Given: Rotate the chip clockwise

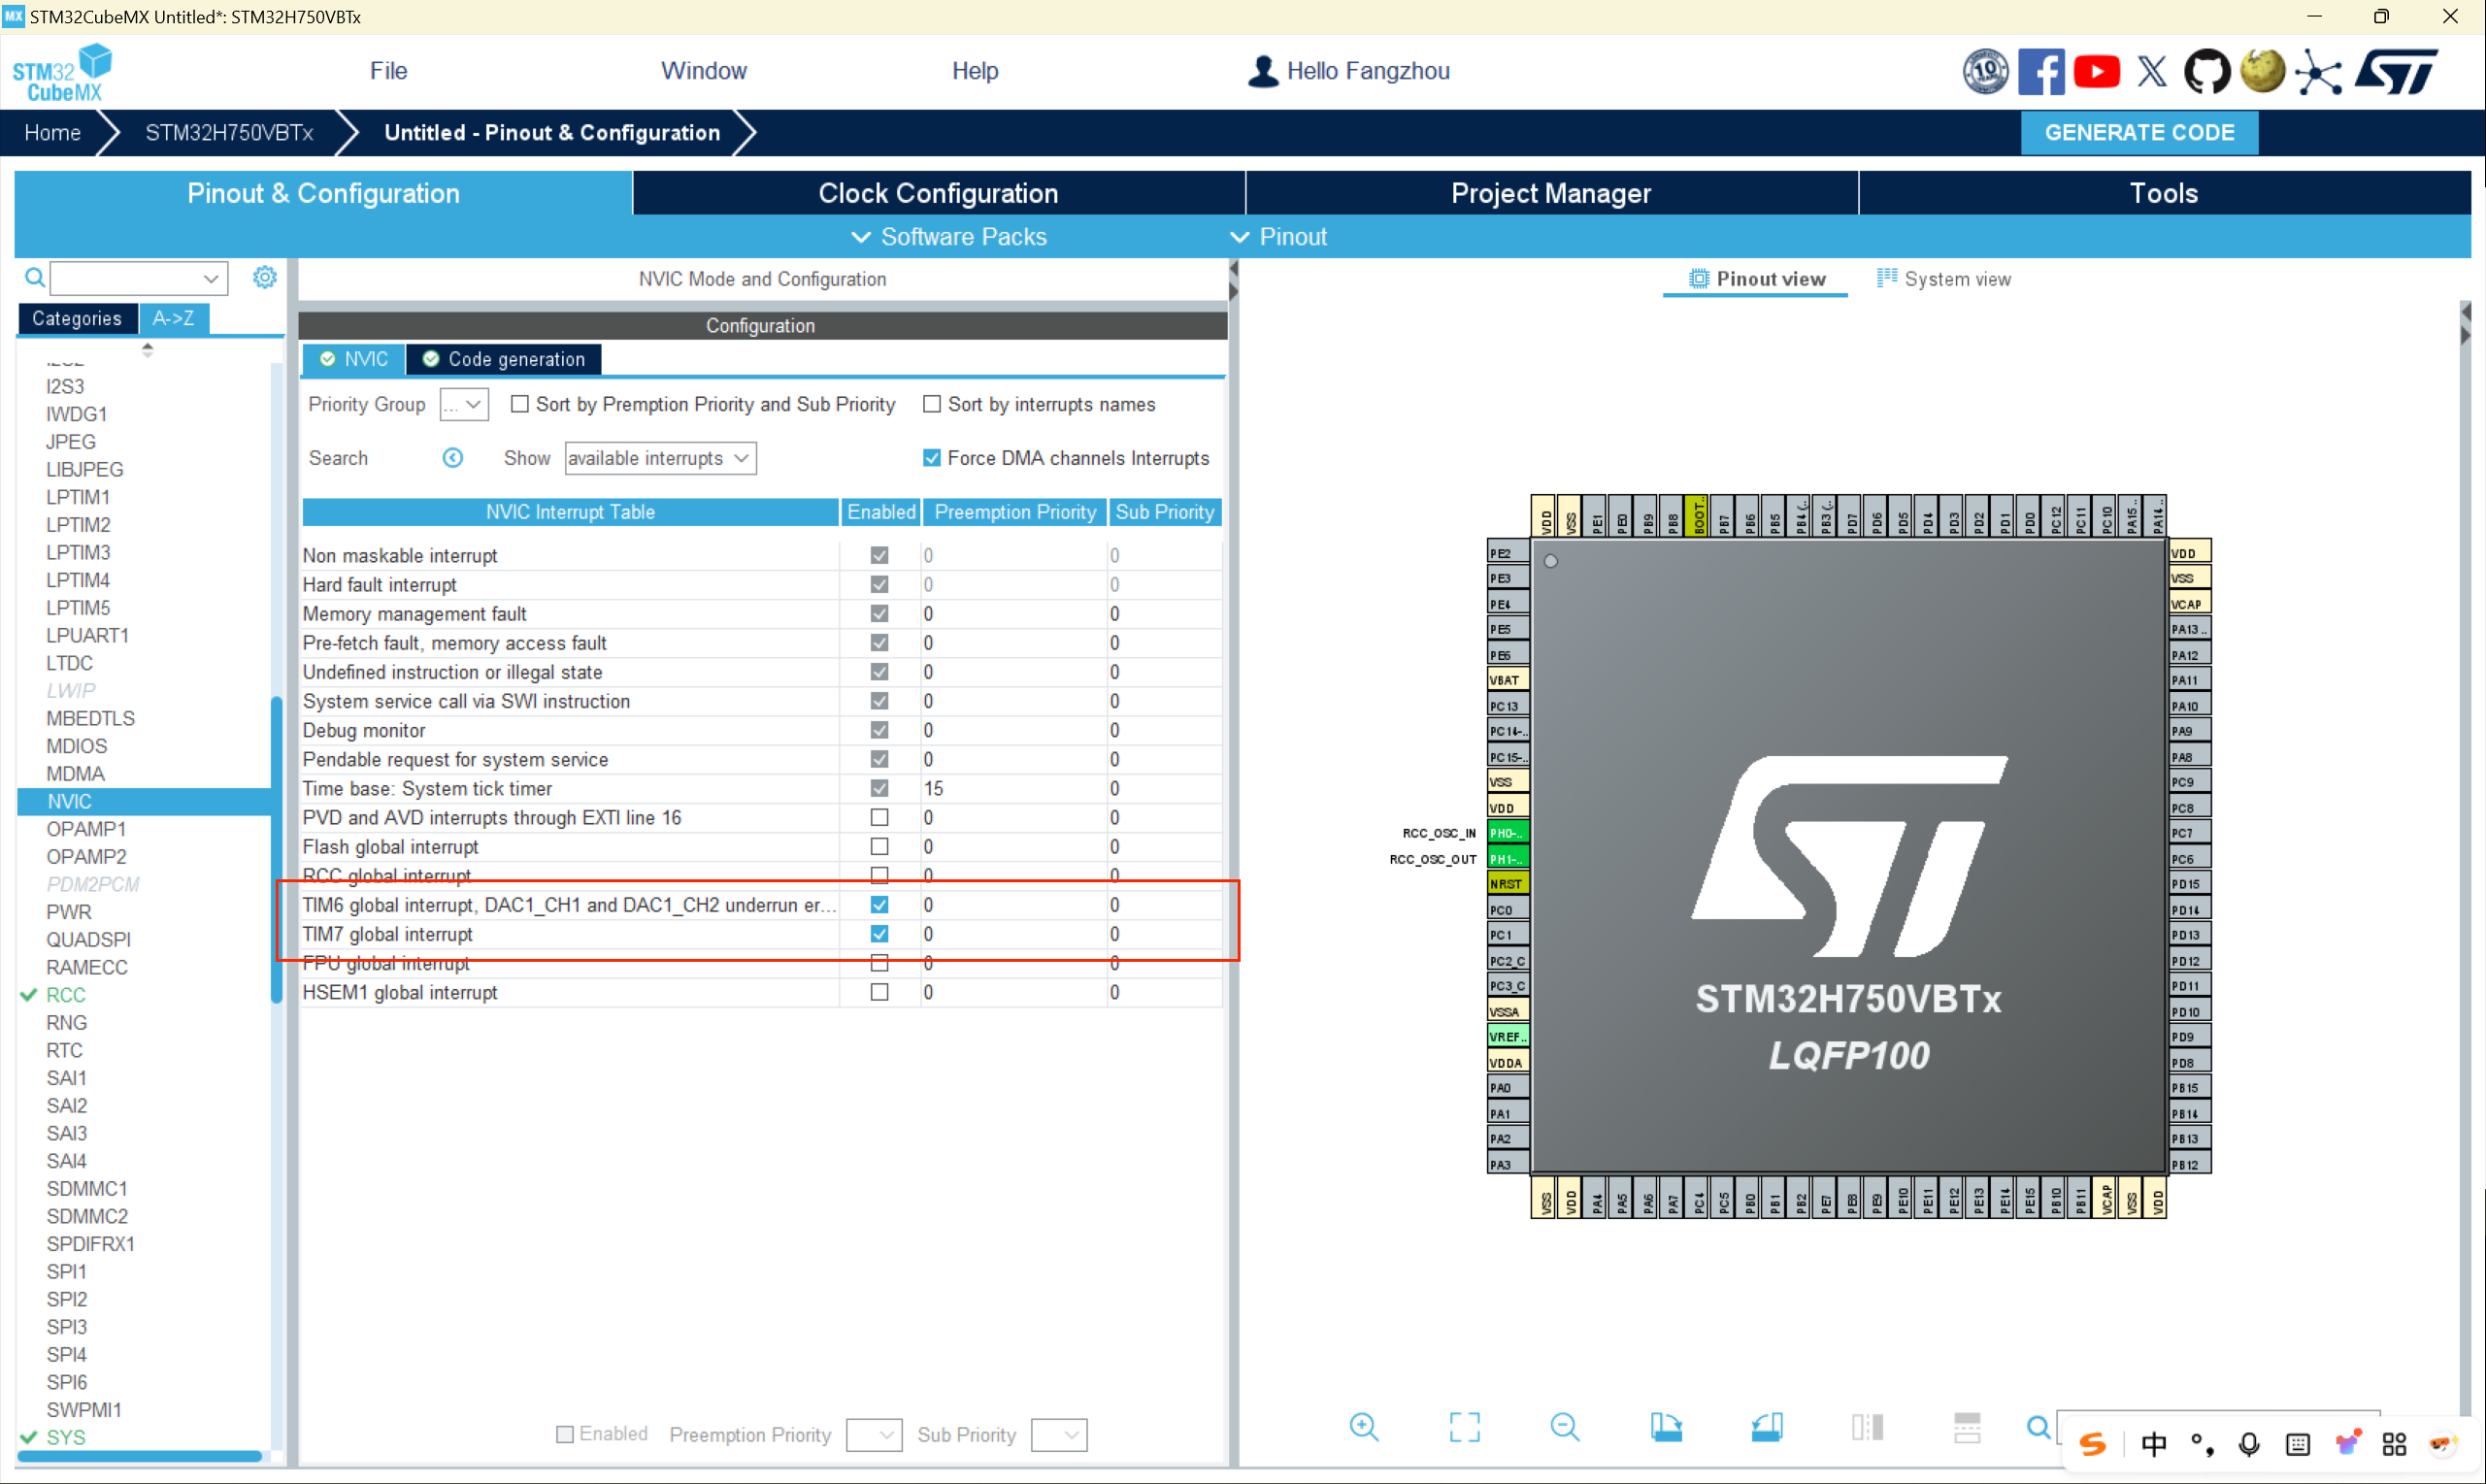Looking at the screenshot, I should 1666,1427.
